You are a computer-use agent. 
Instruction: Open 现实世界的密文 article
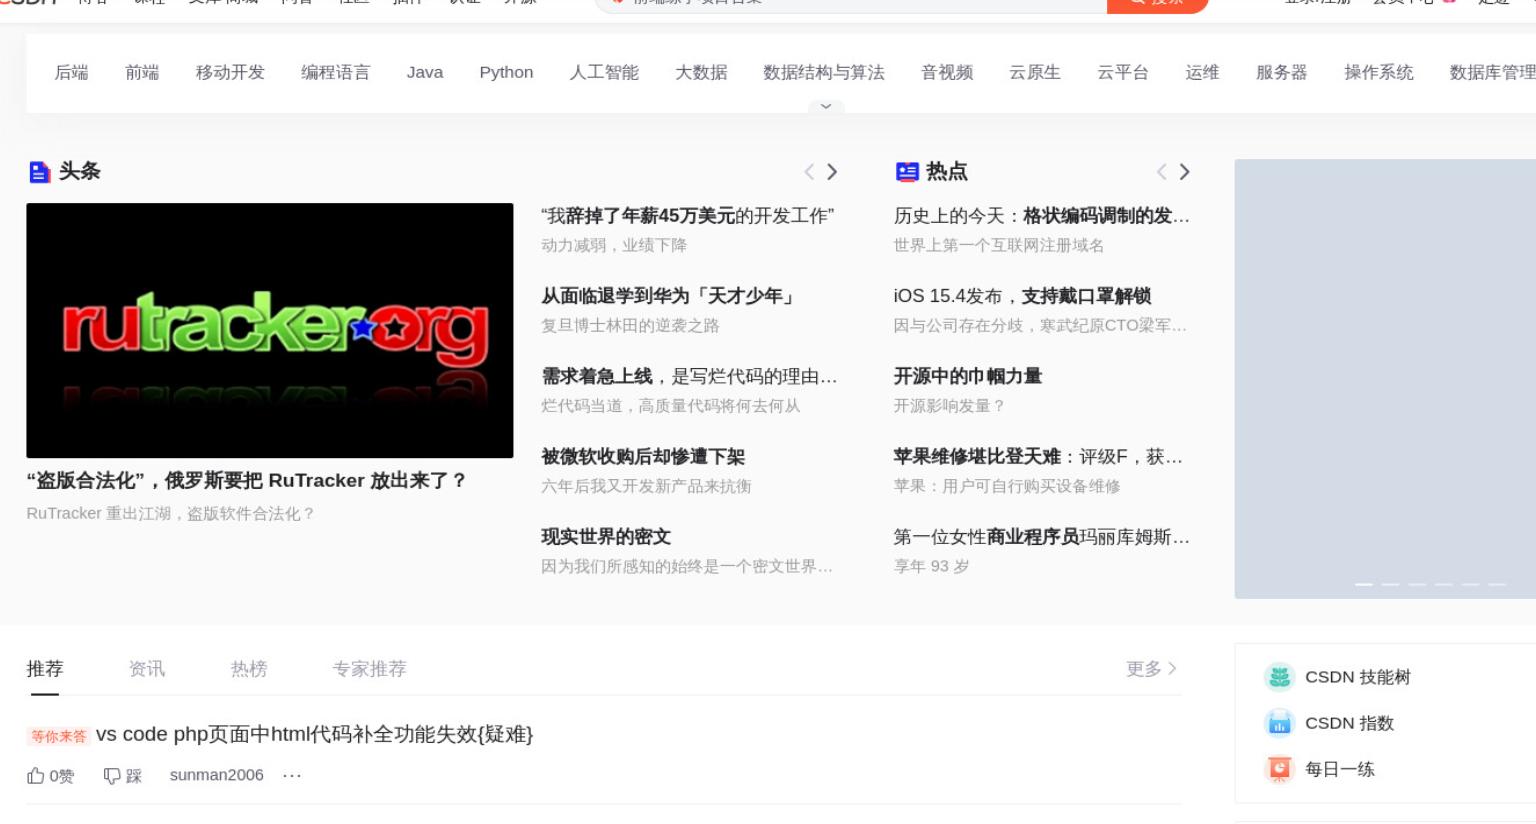[x=606, y=537]
